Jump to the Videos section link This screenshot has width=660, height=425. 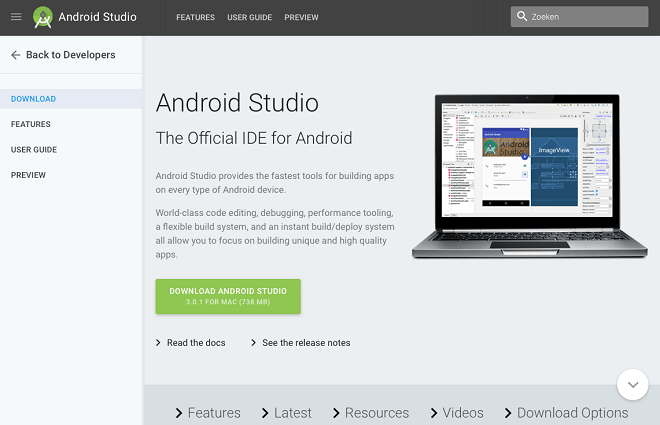(463, 413)
